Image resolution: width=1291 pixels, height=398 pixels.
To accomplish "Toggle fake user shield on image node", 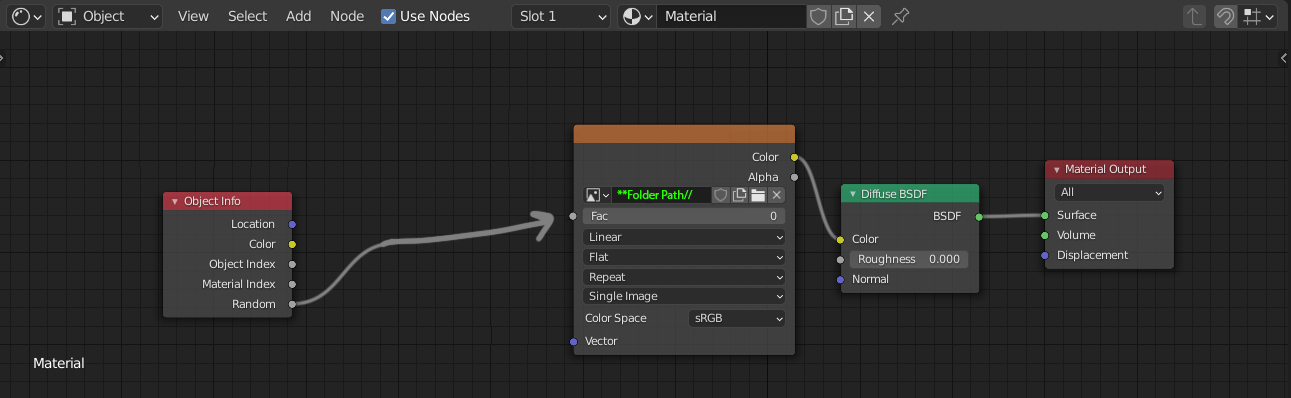I will point(720,195).
